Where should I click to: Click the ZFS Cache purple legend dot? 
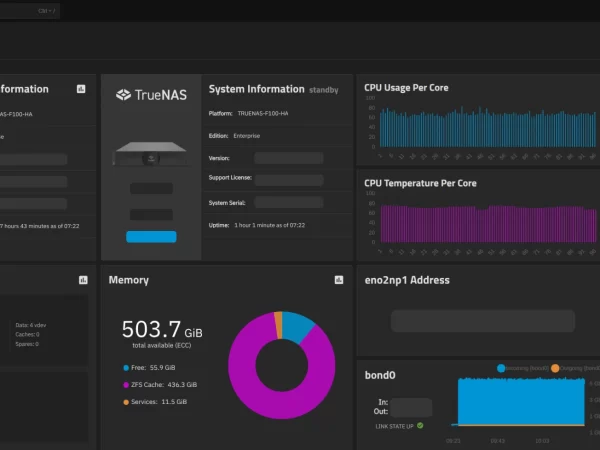pyautogui.click(x=125, y=384)
